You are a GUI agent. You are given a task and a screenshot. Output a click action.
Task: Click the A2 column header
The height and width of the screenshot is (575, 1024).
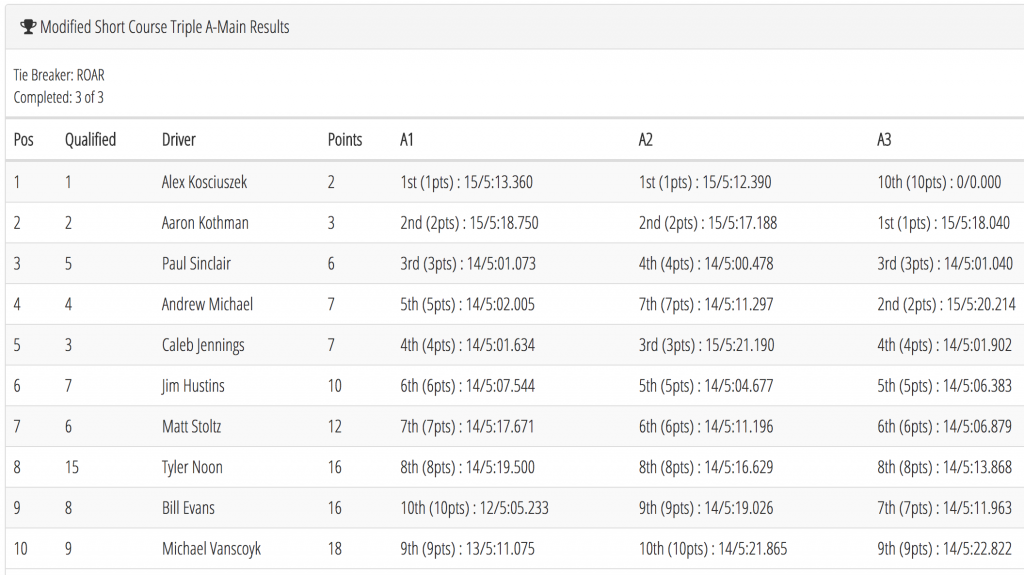pos(645,140)
